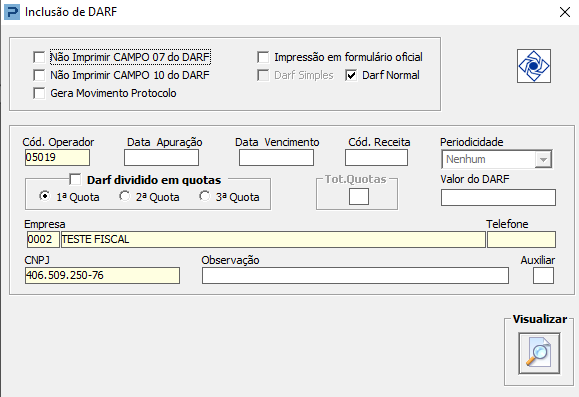
Task: Click the Visualizar magnifier preview button
Action: pyautogui.click(x=539, y=353)
